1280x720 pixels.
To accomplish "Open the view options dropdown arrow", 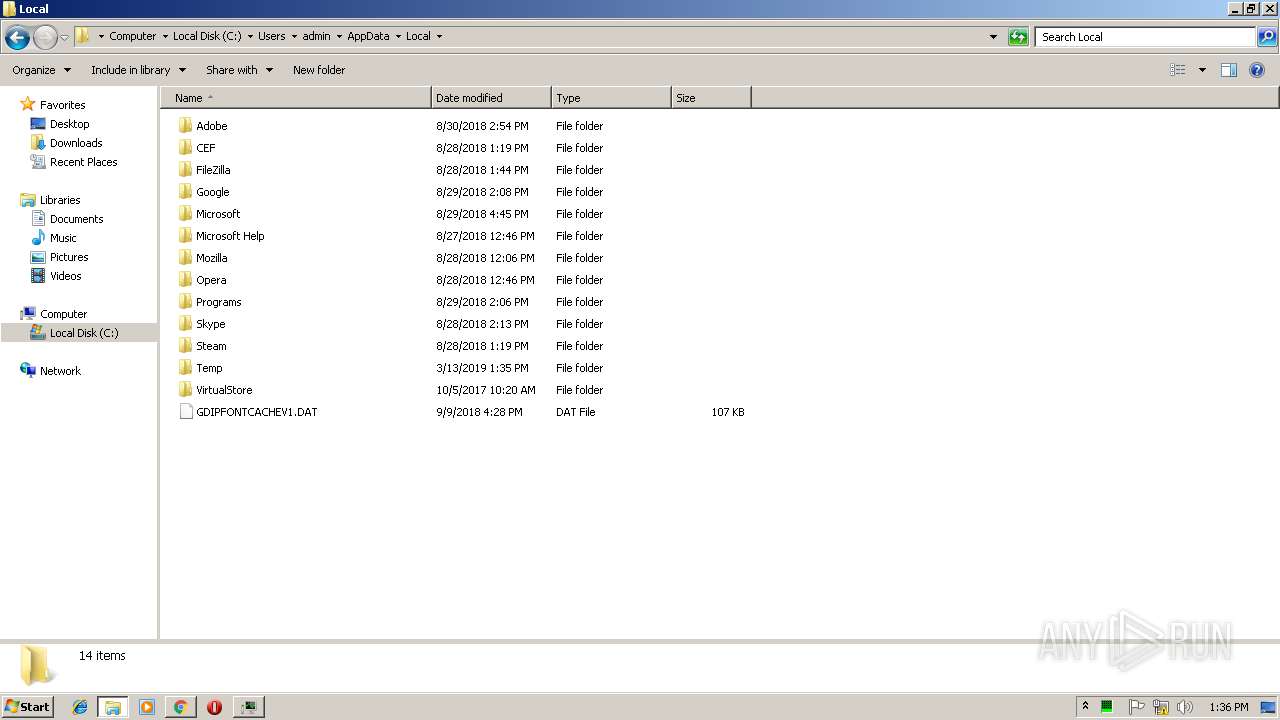I will click(x=1202, y=70).
